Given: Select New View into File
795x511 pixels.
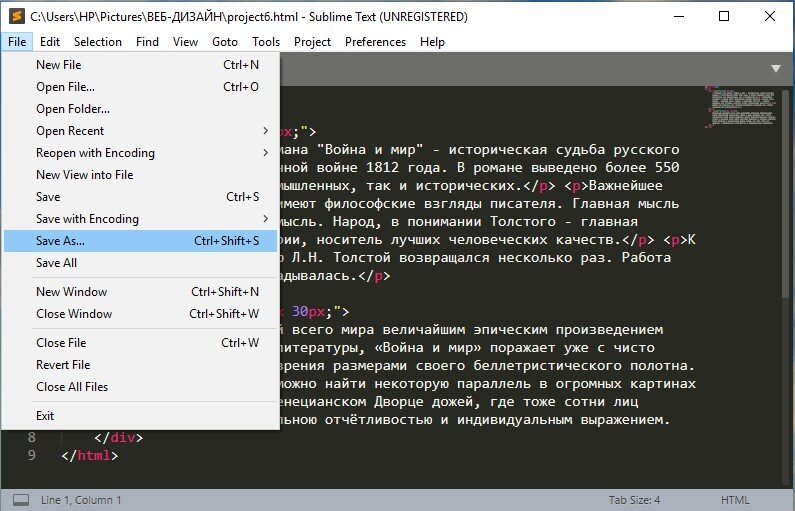Looking at the screenshot, I should [x=140, y=174].
